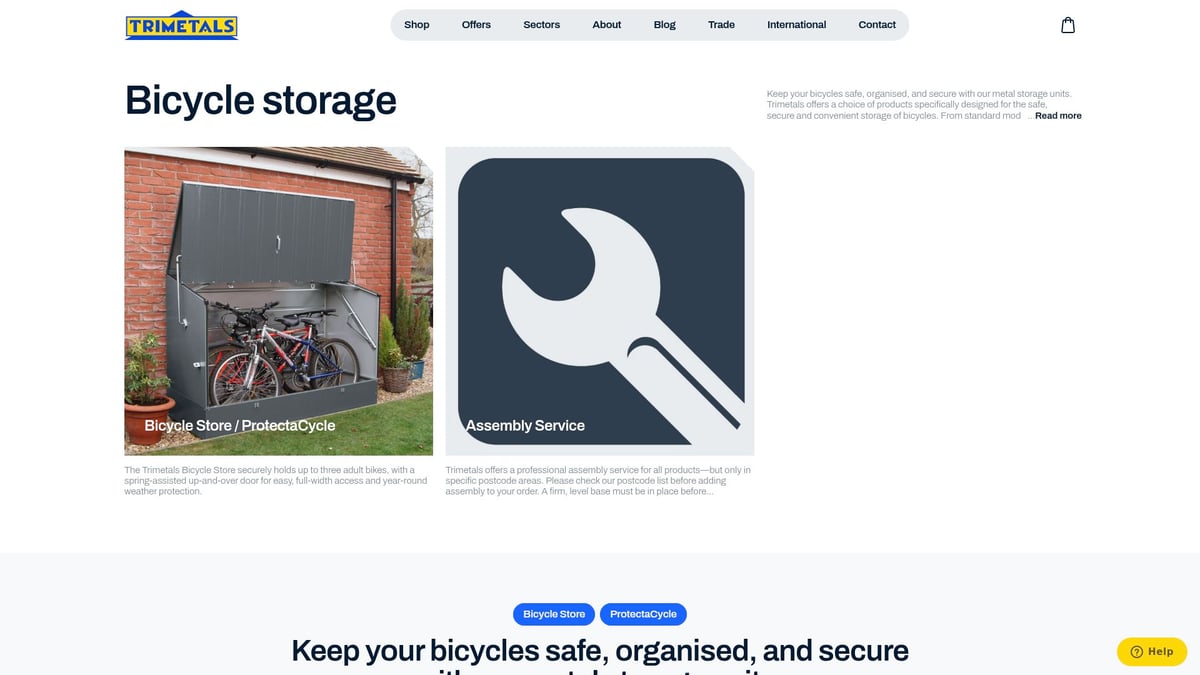Expand description with Read more
This screenshot has height=675, width=1200.
pos(1058,116)
